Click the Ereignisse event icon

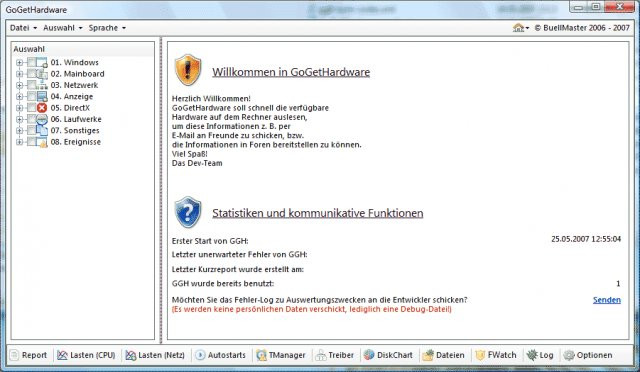click(42, 142)
